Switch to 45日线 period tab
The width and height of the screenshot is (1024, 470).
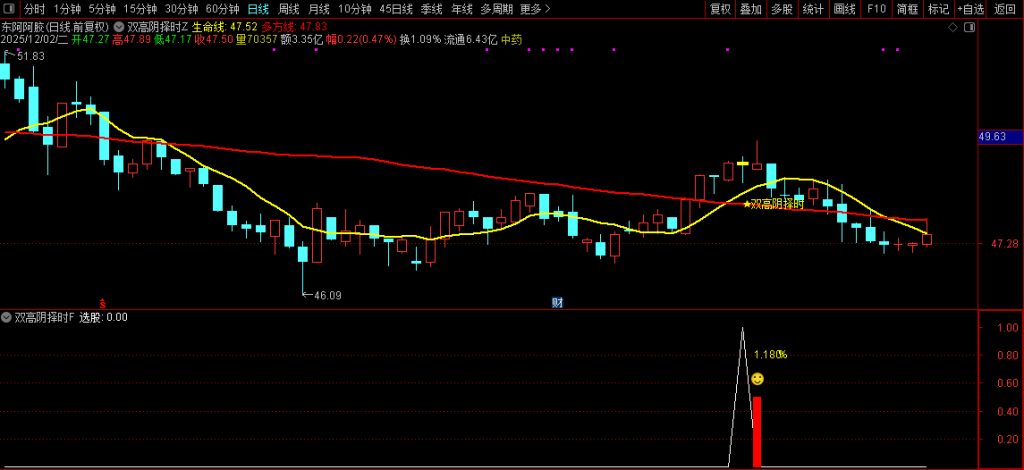pos(396,9)
